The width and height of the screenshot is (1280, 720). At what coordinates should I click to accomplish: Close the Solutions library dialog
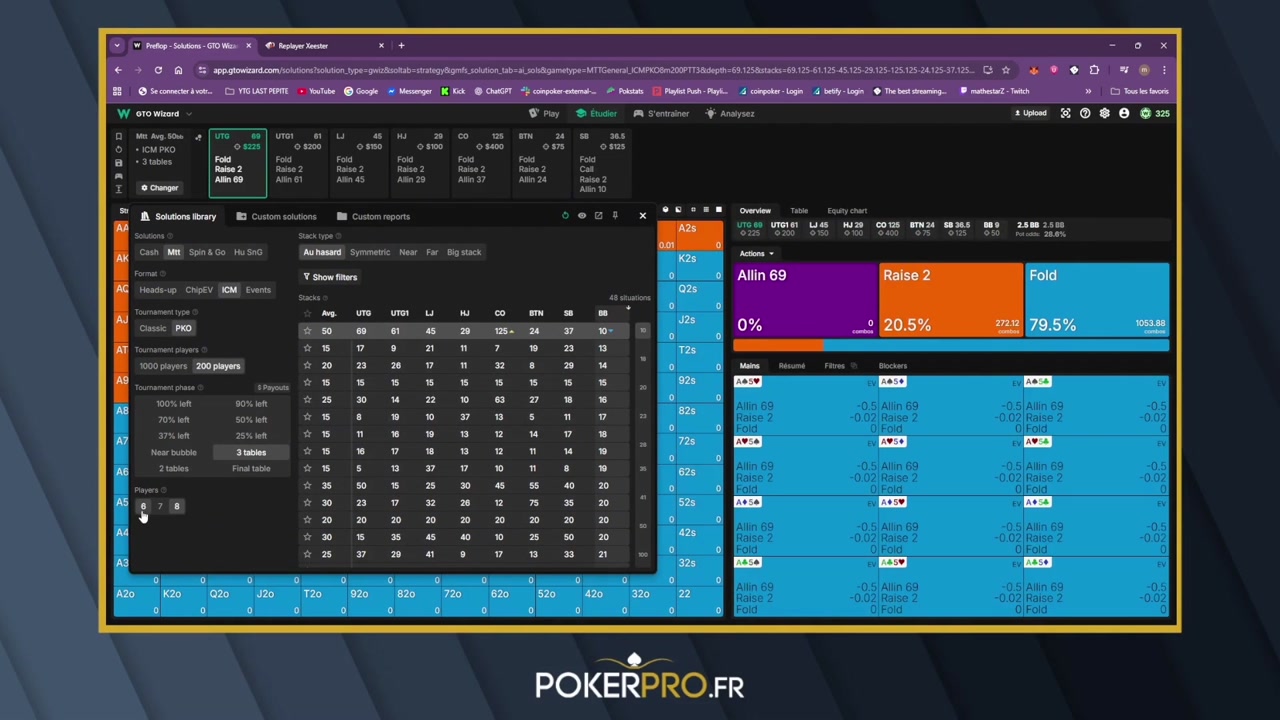click(642, 216)
